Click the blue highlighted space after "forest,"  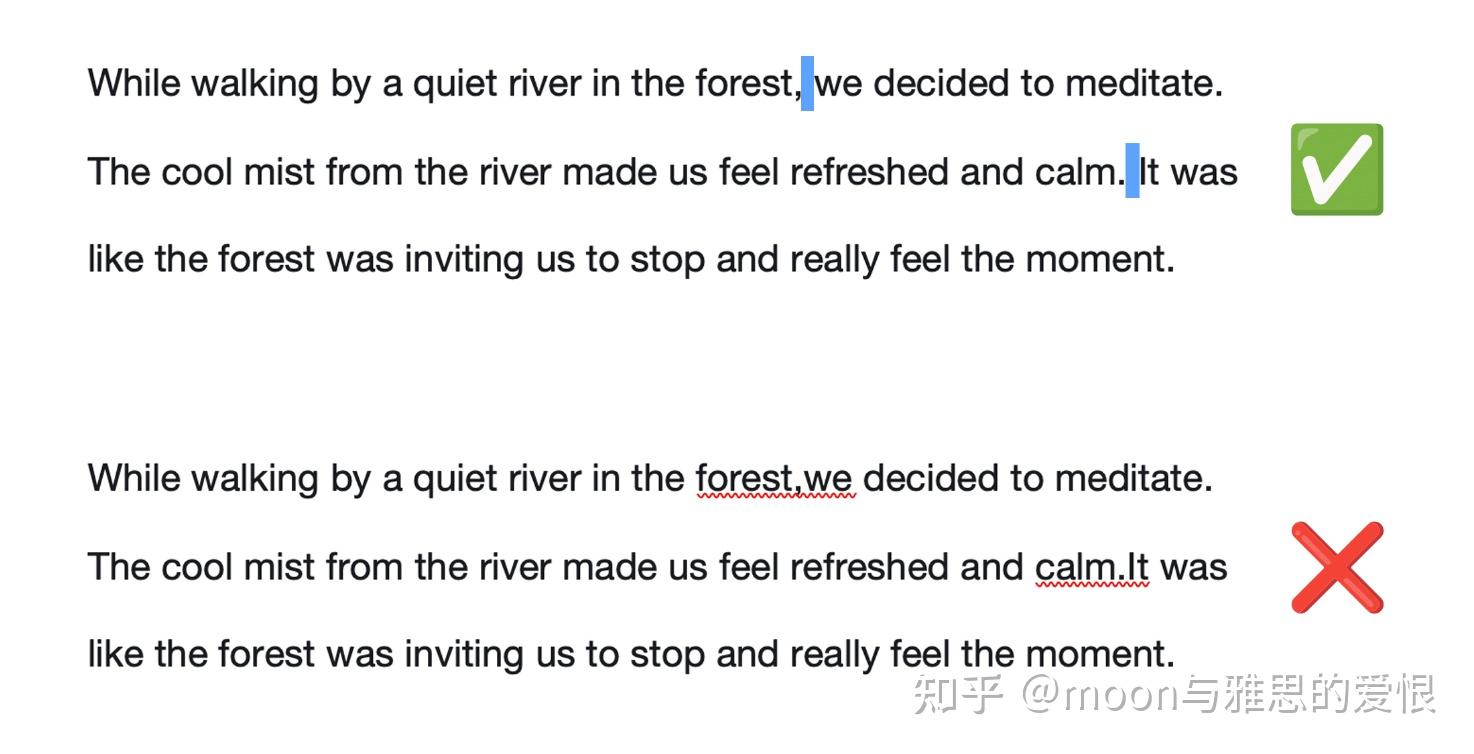(807, 84)
